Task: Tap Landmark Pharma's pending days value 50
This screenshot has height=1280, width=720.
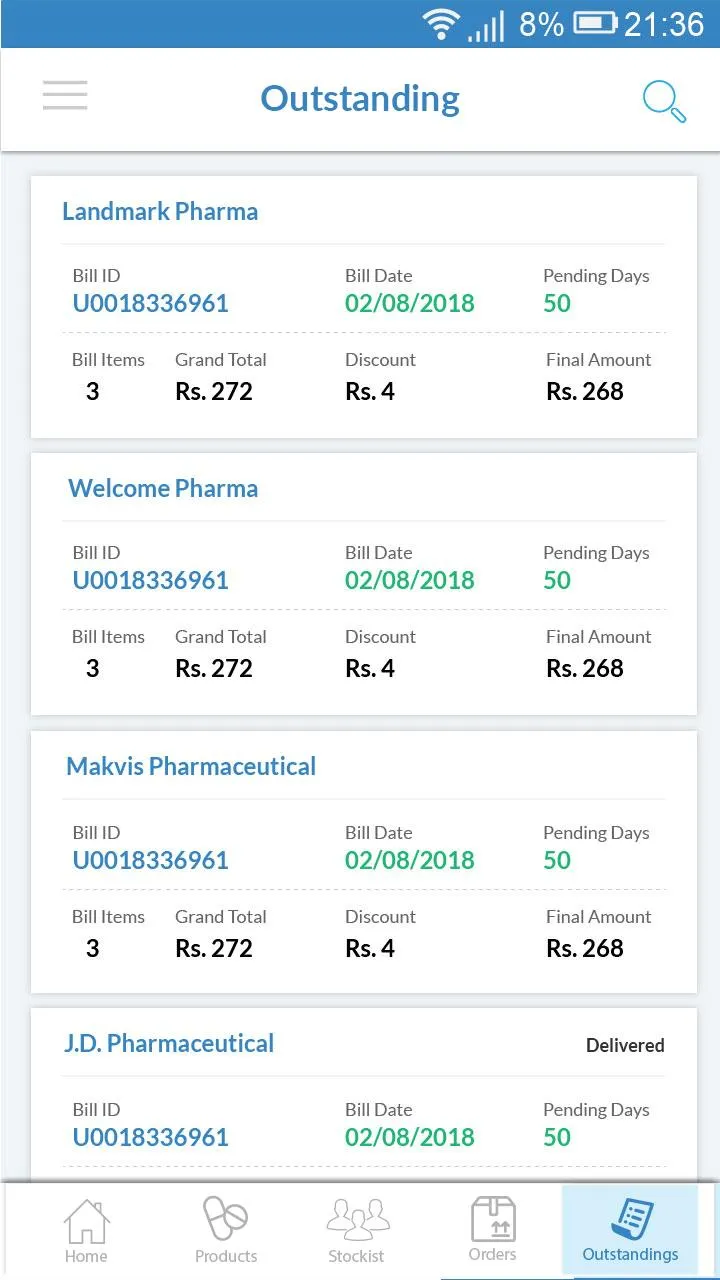Action: pyautogui.click(x=557, y=303)
